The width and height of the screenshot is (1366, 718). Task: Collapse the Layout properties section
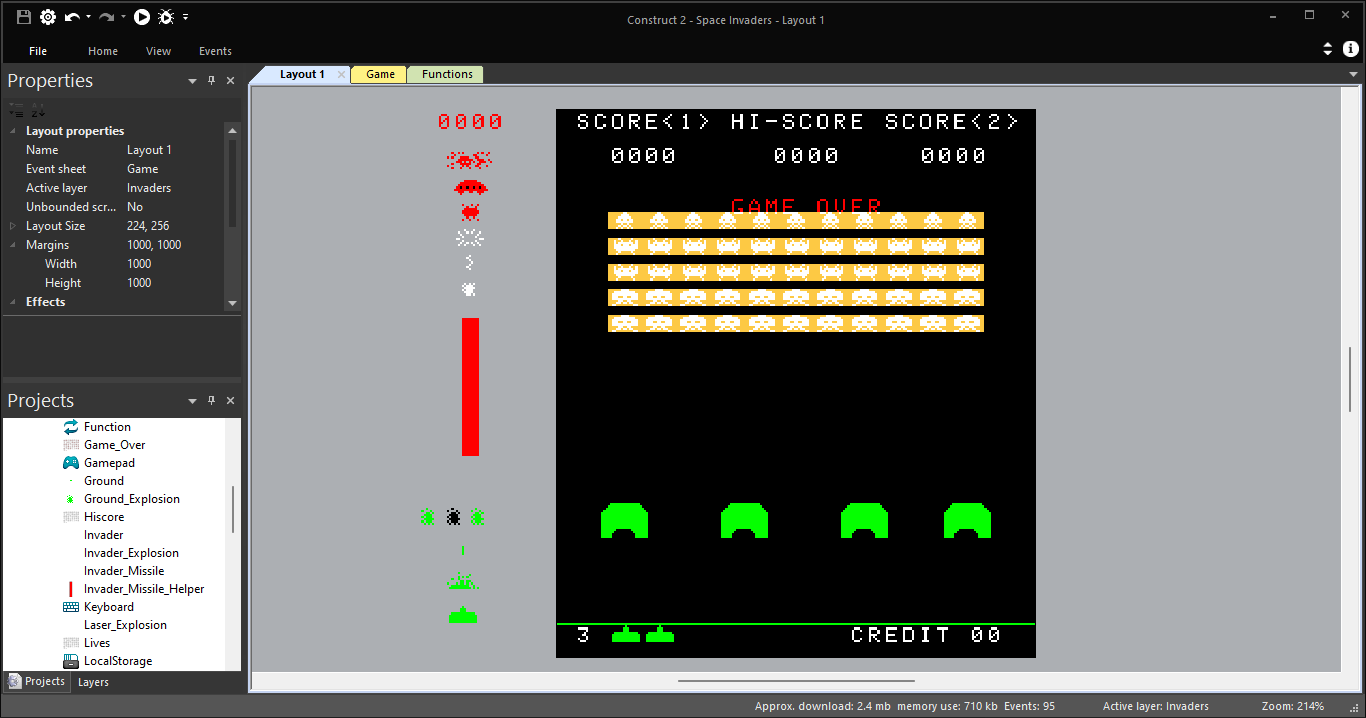[13, 131]
